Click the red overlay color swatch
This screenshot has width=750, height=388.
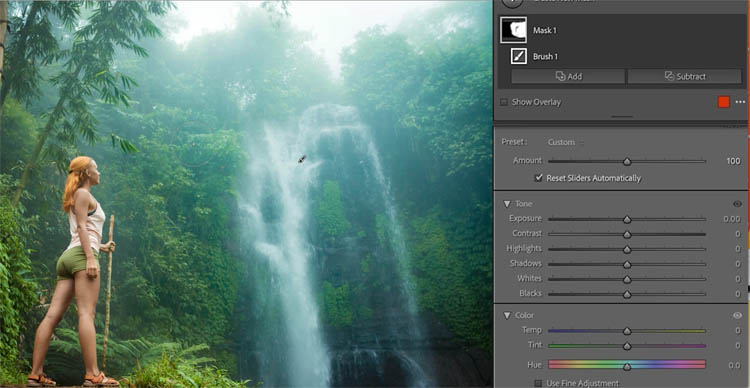click(724, 102)
